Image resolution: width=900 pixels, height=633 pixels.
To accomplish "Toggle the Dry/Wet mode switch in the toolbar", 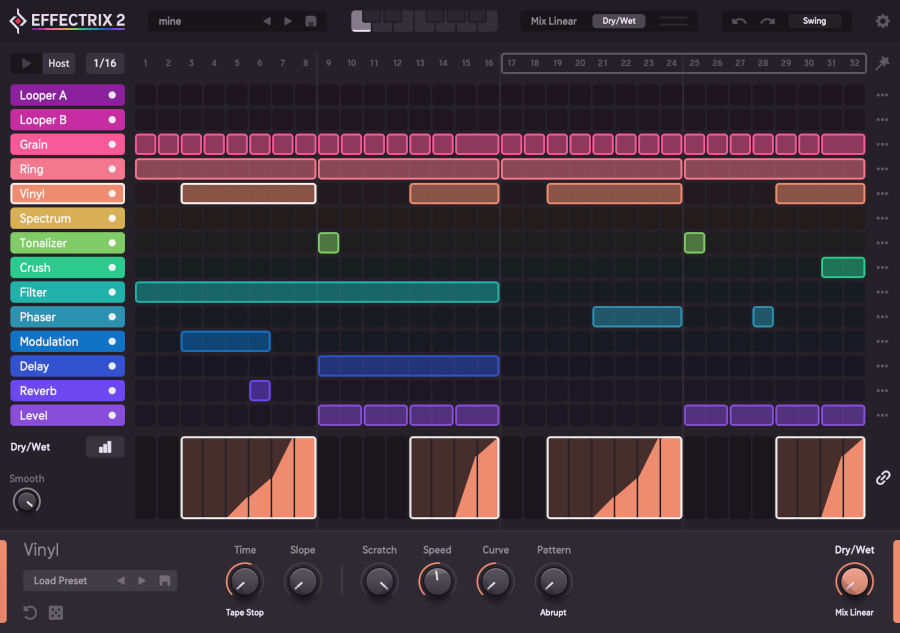I will pyautogui.click(x=618, y=19).
